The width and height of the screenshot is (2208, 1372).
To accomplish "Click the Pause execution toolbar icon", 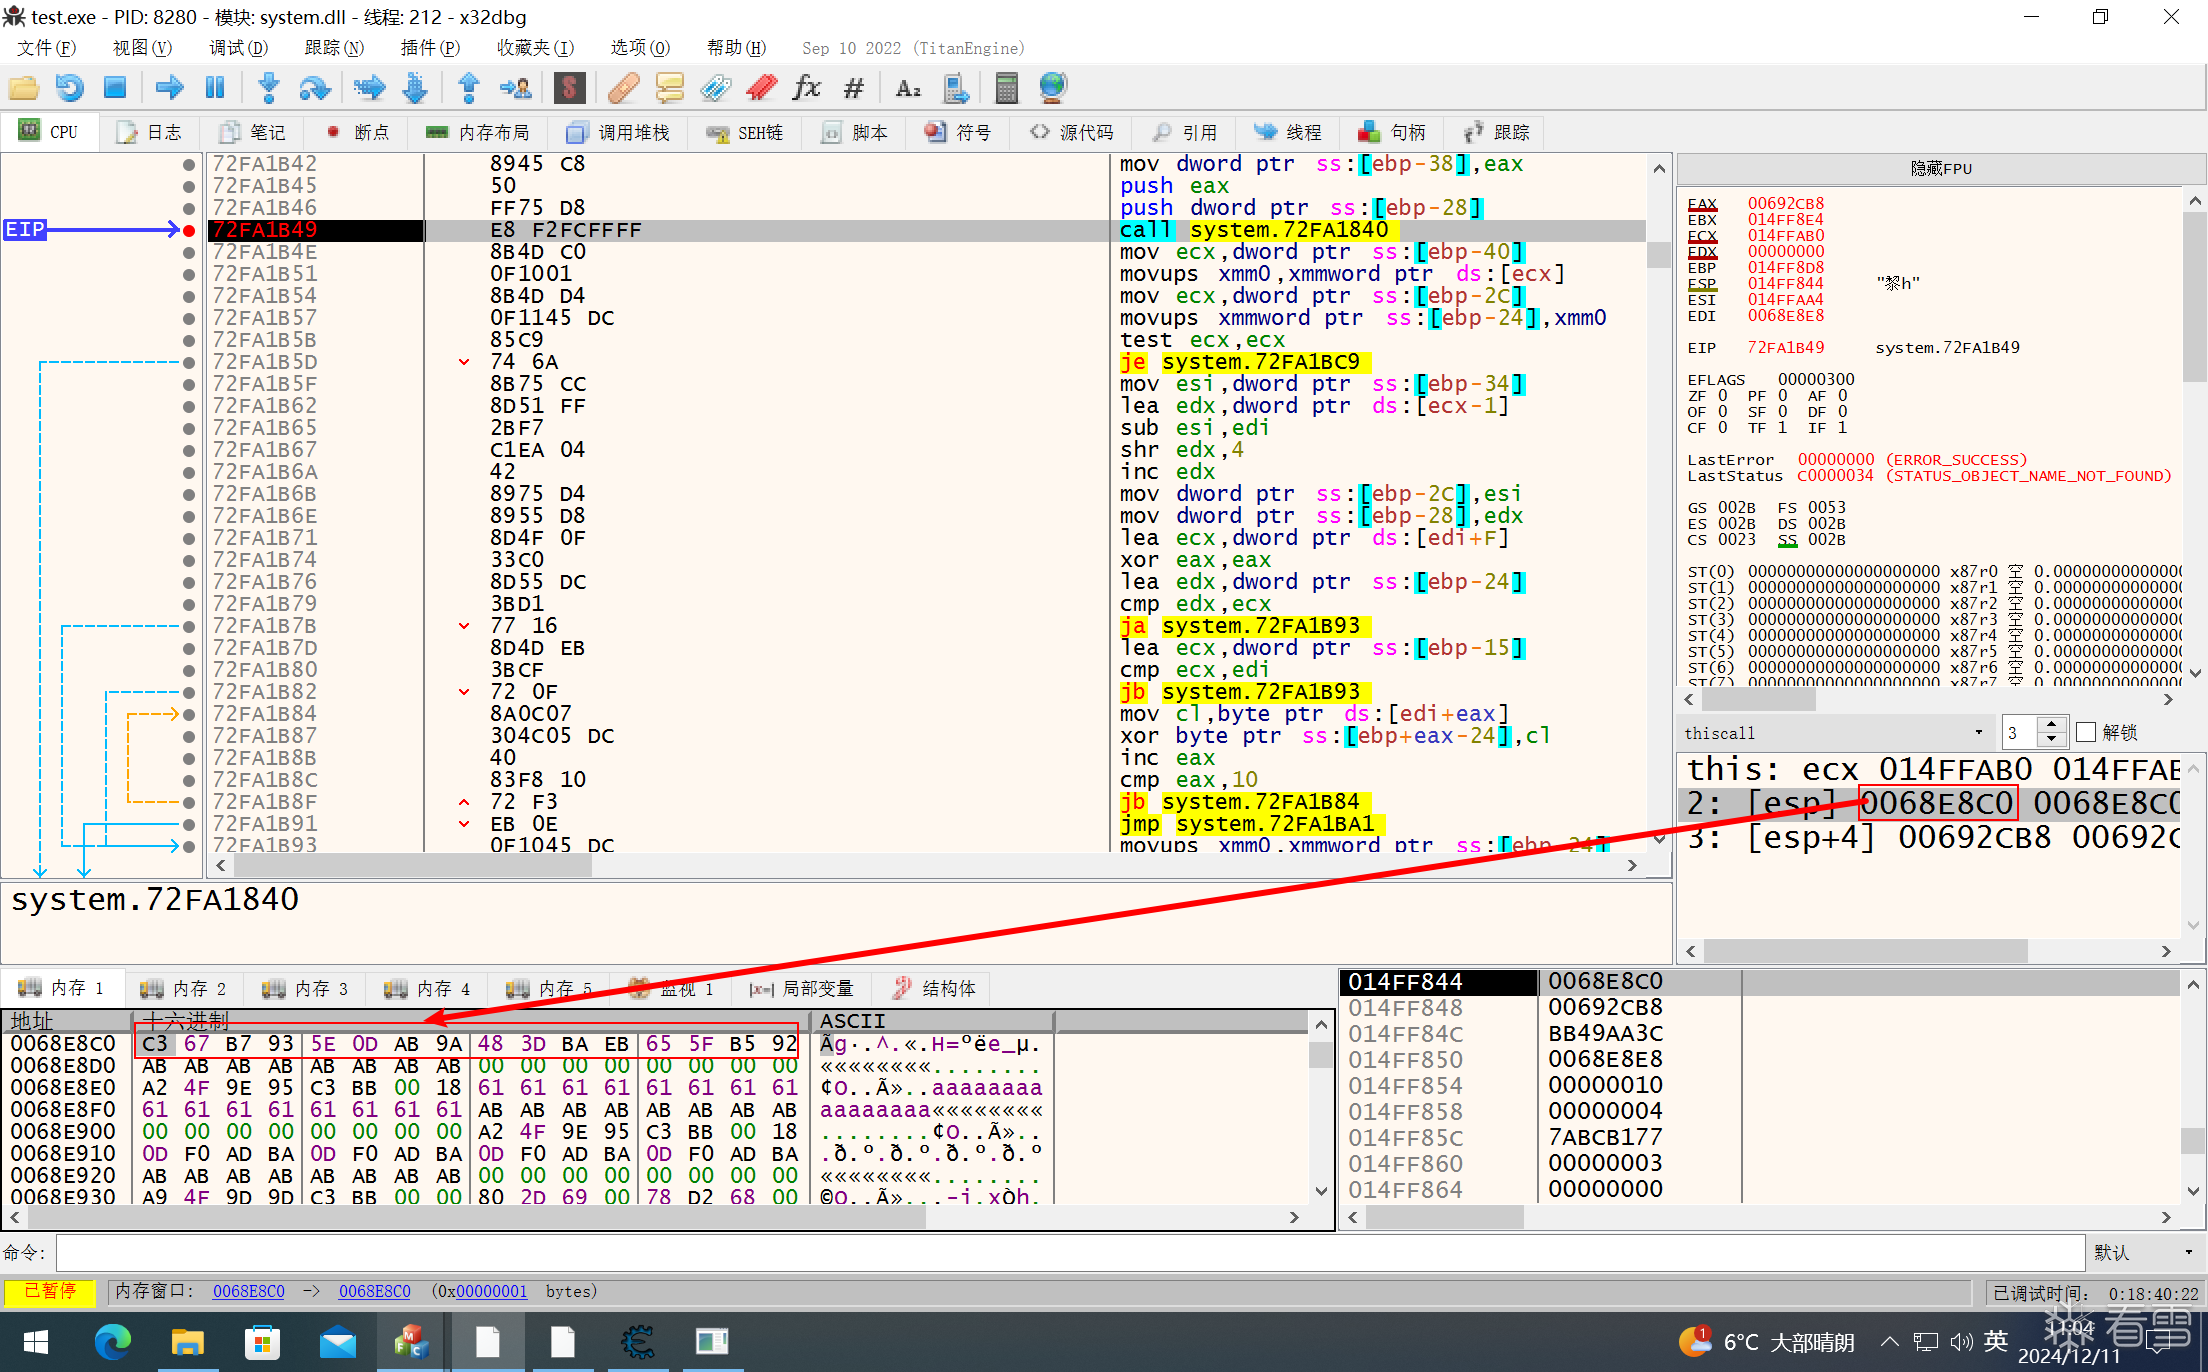I will pos(215,88).
